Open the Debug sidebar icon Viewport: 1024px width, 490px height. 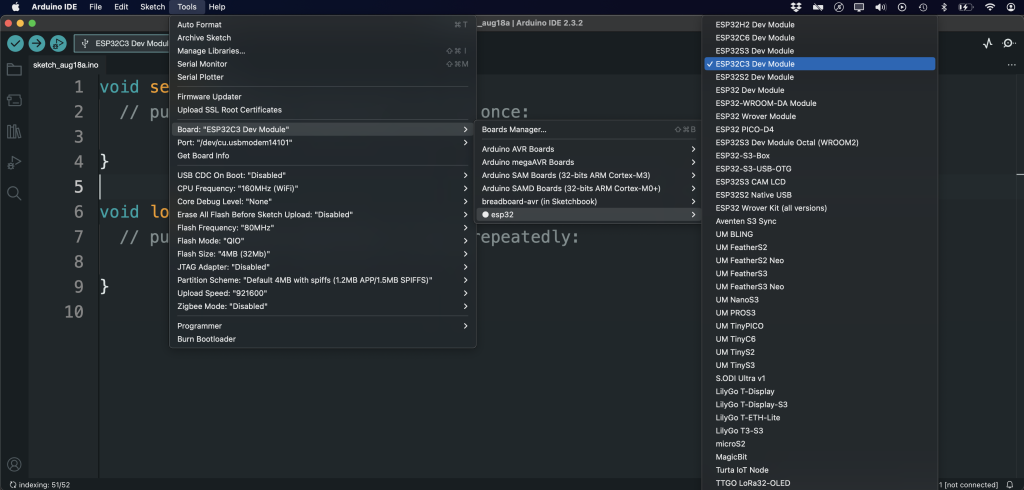(x=14, y=163)
